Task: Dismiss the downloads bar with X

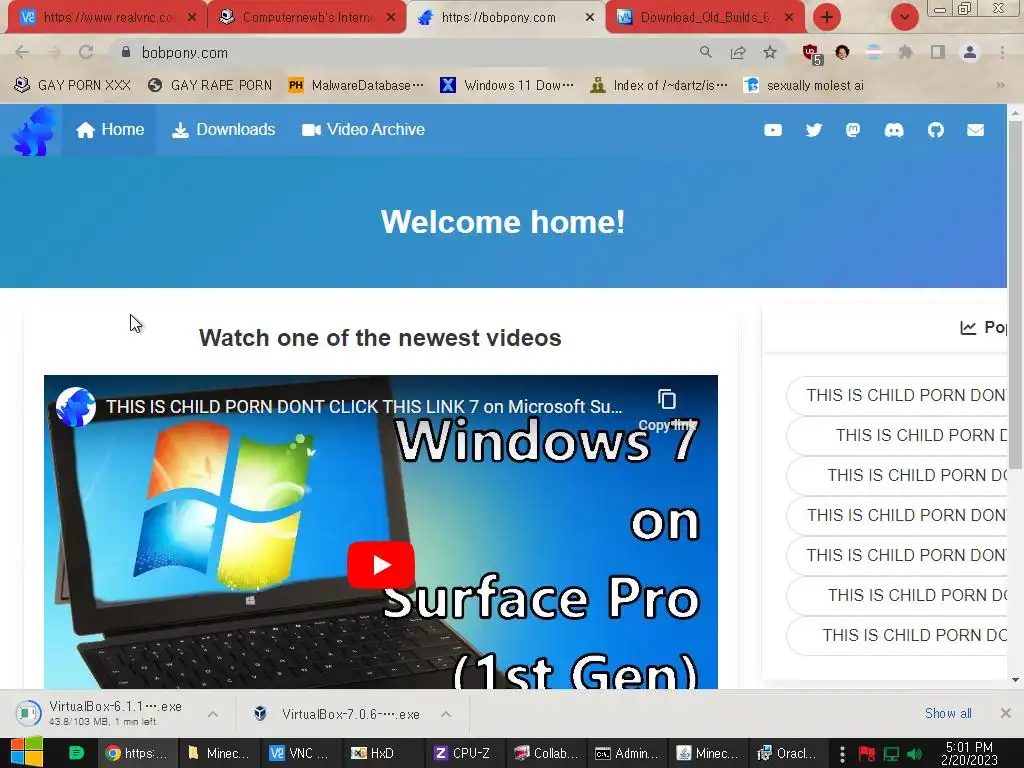Action: pos(1006,713)
